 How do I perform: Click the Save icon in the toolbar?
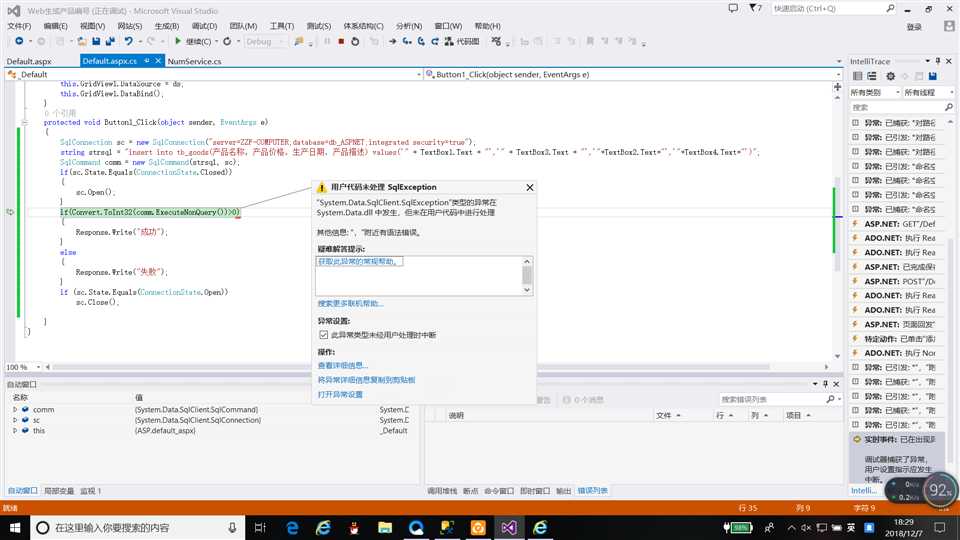[96, 41]
